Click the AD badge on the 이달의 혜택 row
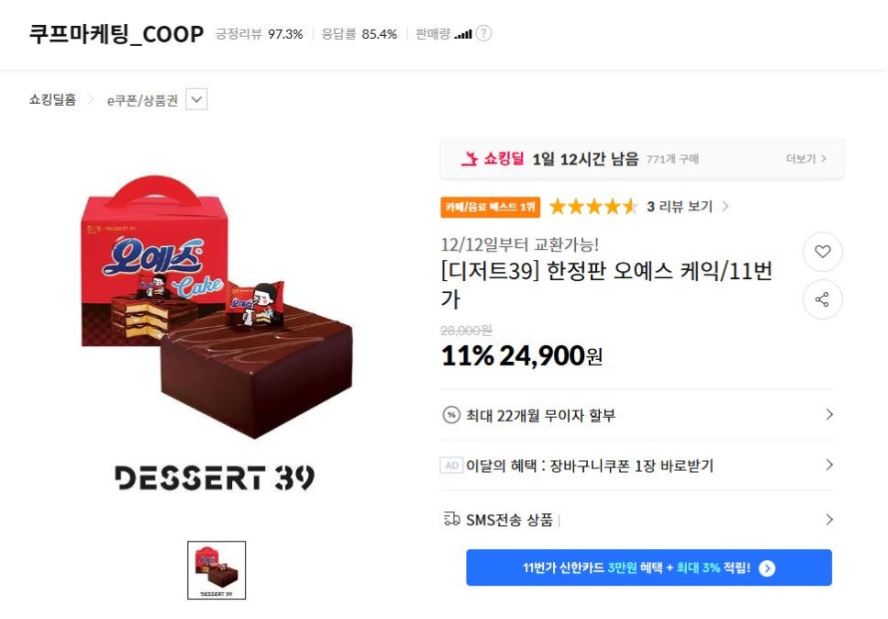This screenshot has height=619, width=888. coord(451,466)
